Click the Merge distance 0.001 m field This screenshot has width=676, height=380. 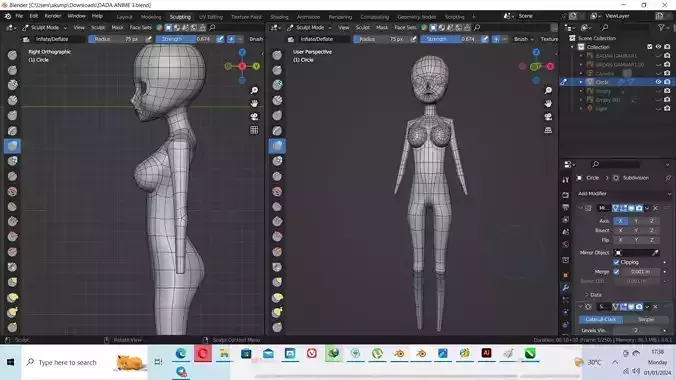click(640, 272)
